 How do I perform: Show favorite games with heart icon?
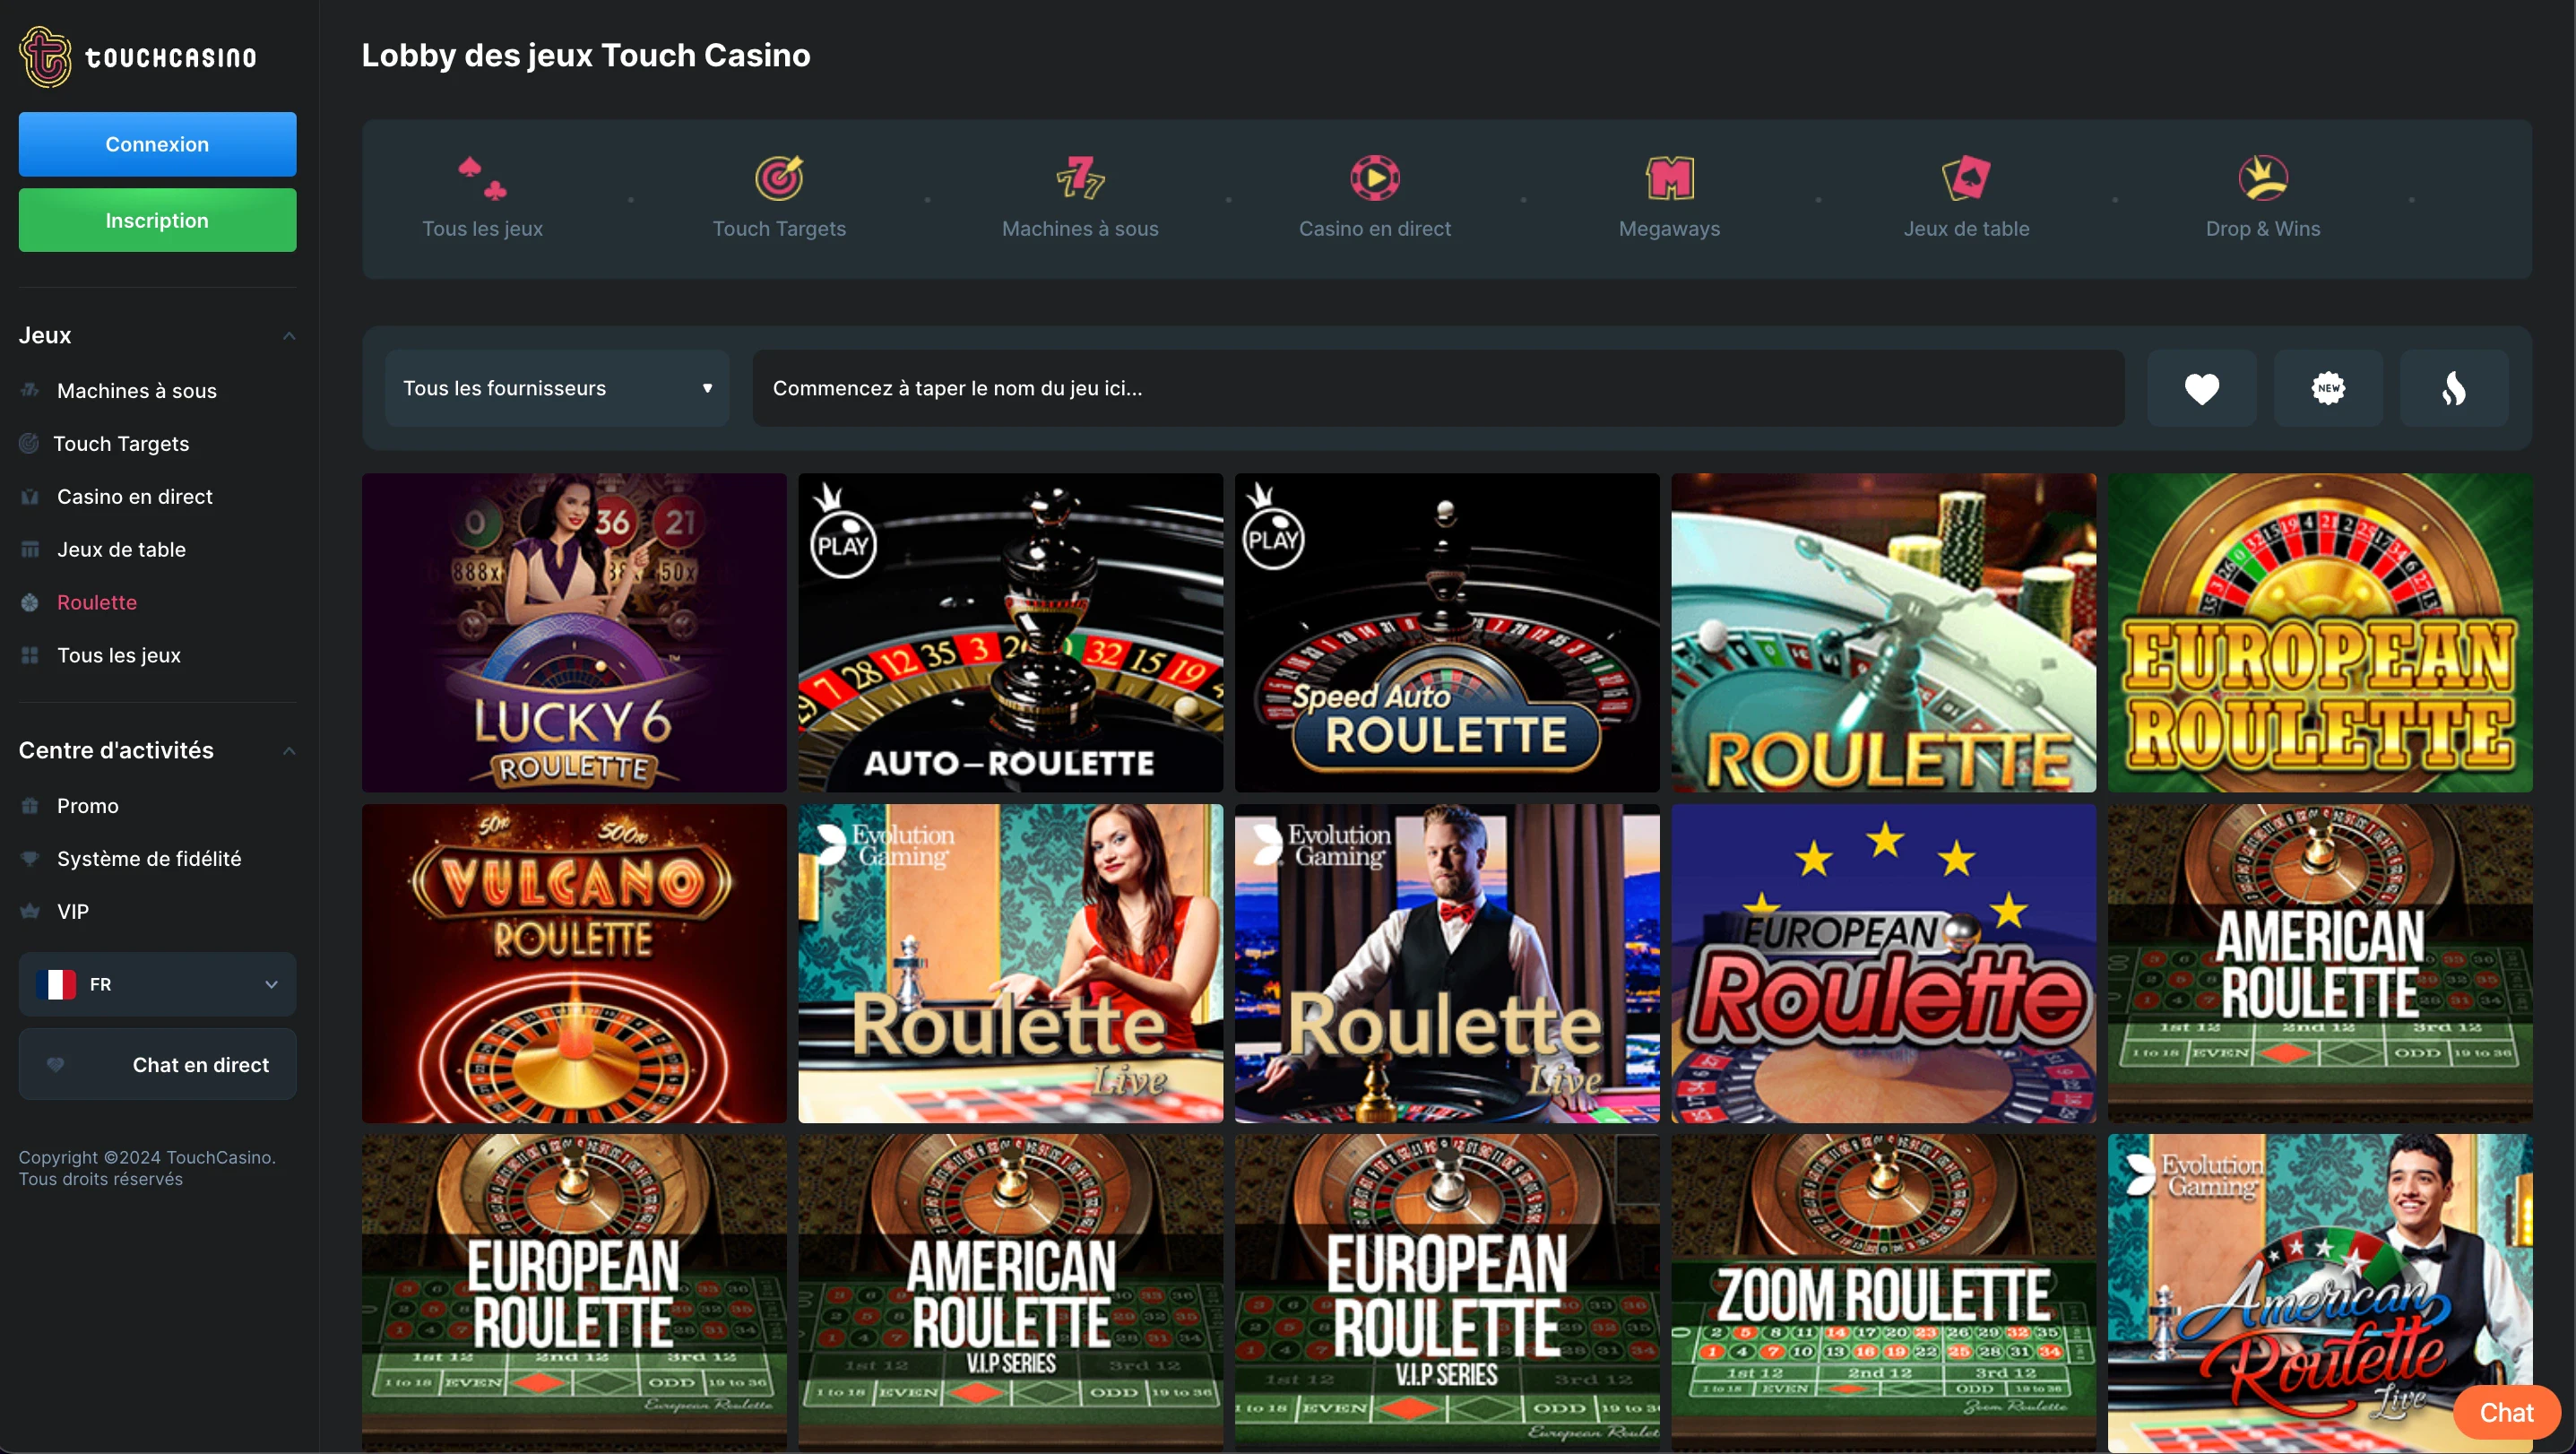[2202, 388]
